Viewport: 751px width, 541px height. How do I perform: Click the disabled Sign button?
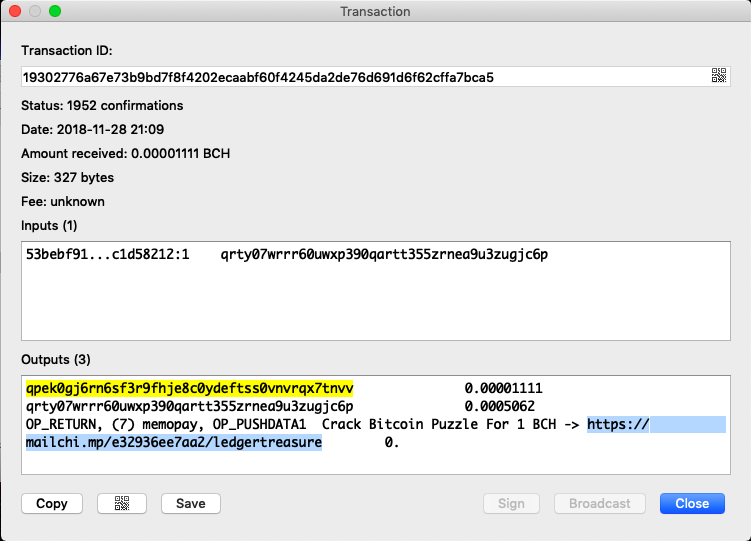tap(511, 503)
